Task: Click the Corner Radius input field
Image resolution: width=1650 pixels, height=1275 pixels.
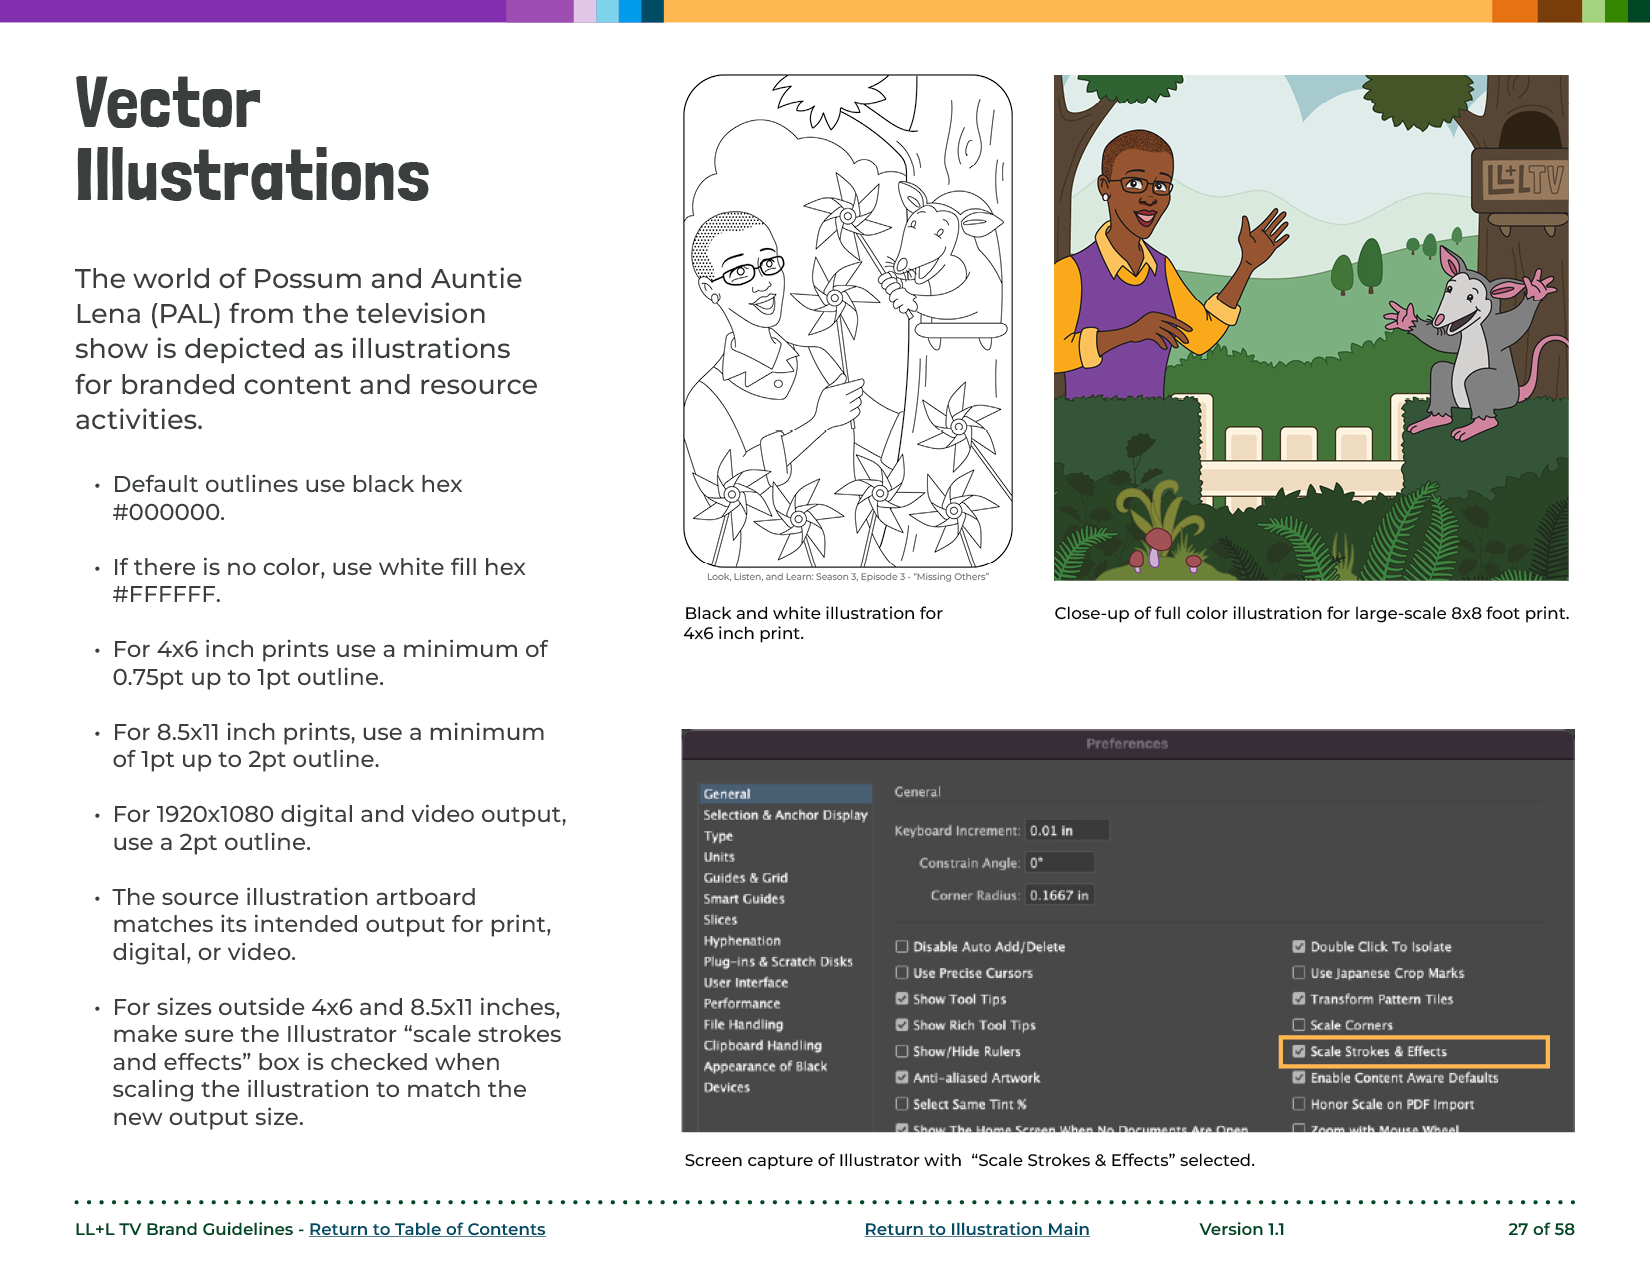Action: click(1060, 895)
